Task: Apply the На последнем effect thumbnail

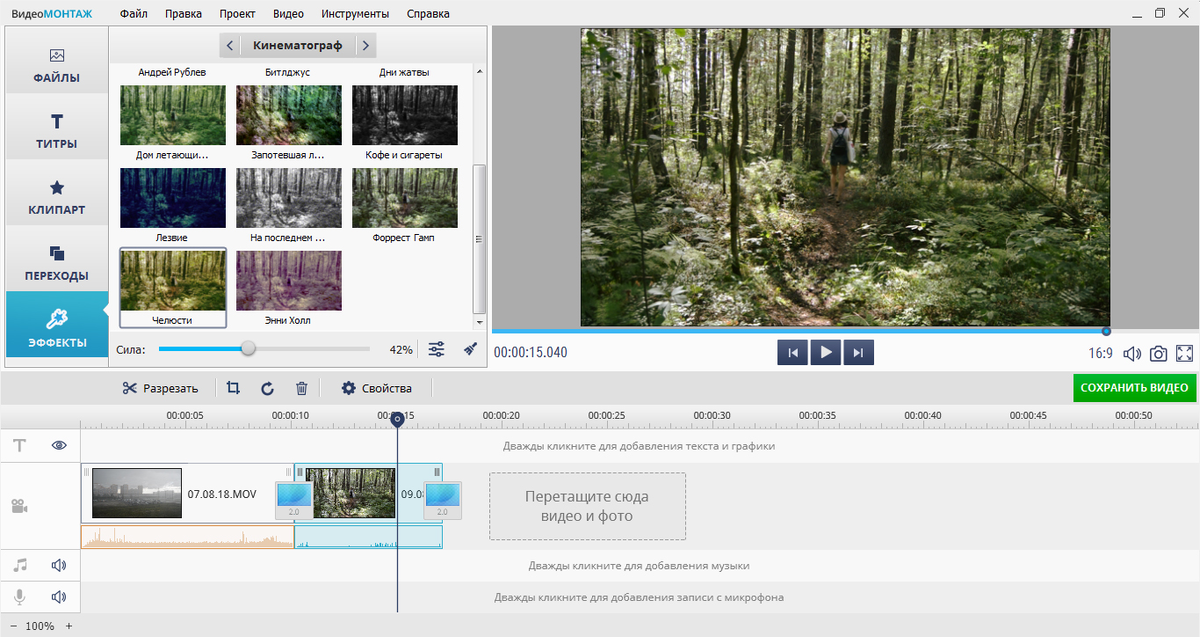Action: pyautogui.click(x=289, y=198)
